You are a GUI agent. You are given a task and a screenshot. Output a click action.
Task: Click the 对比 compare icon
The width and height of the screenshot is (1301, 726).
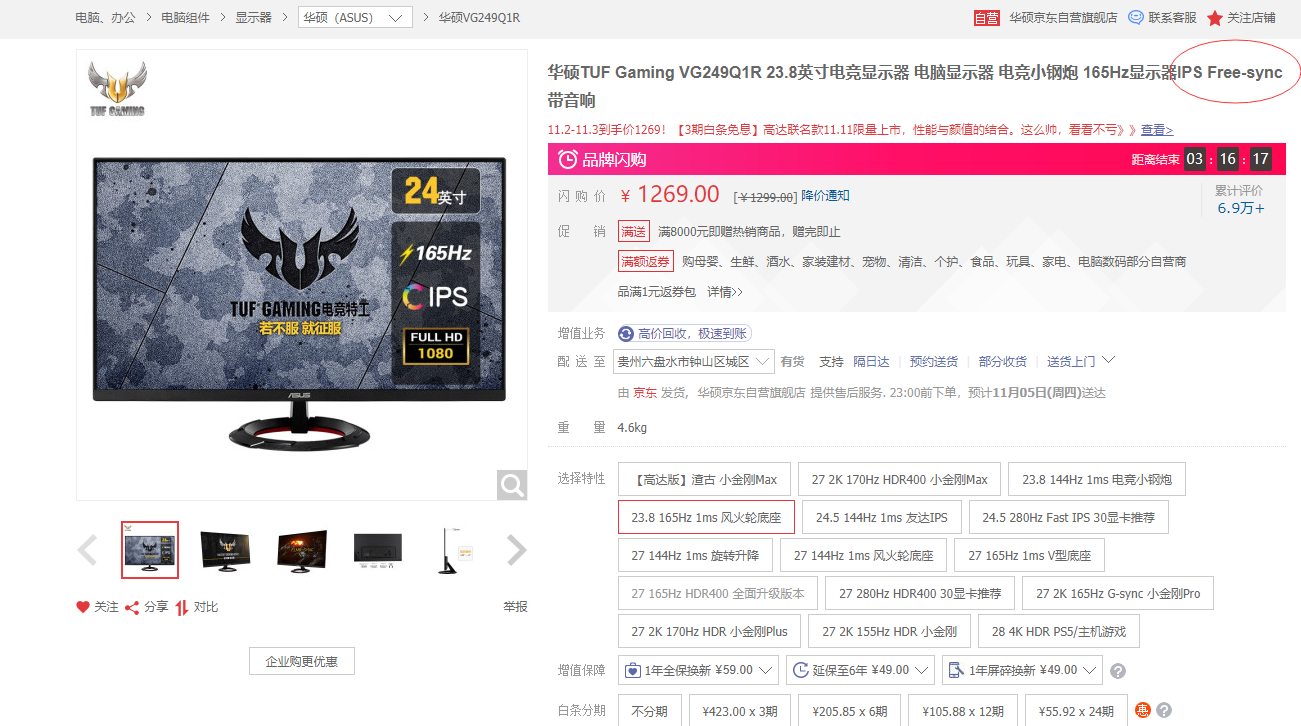tap(182, 607)
